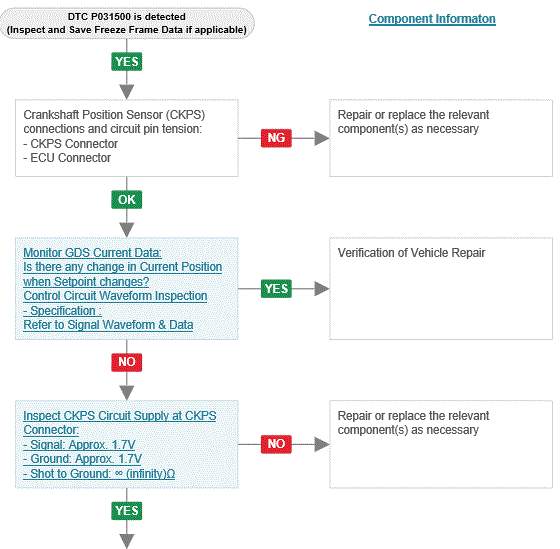Click NO badge beside CKPS Circuit Supply box
The height and width of the screenshot is (549, 560).
point(276,444)
